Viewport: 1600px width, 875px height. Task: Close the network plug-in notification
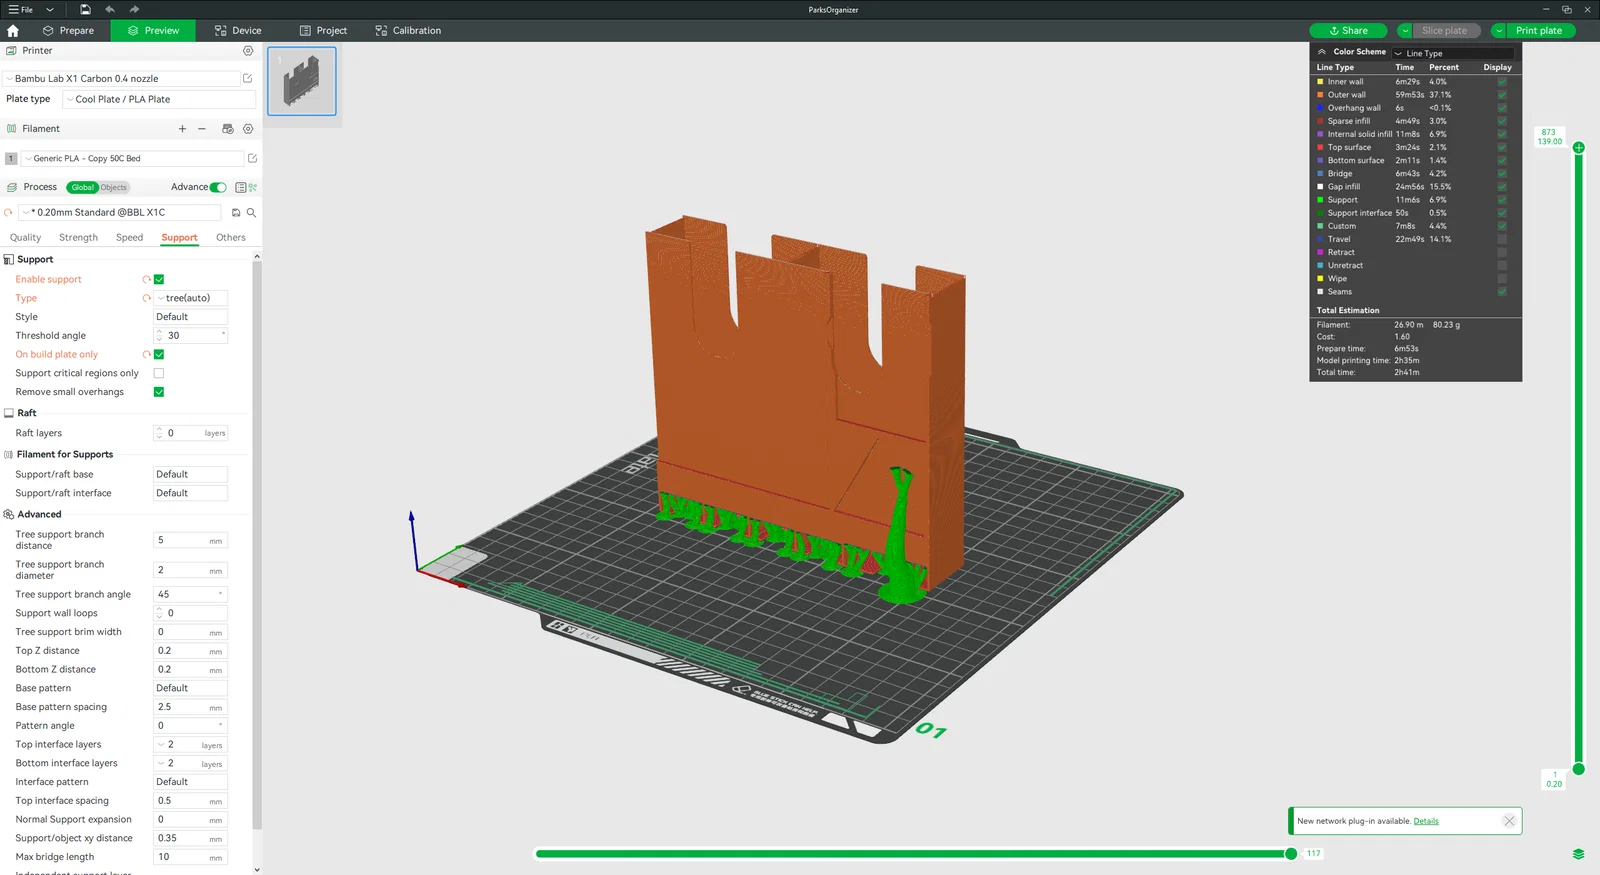coord(1509,821)
